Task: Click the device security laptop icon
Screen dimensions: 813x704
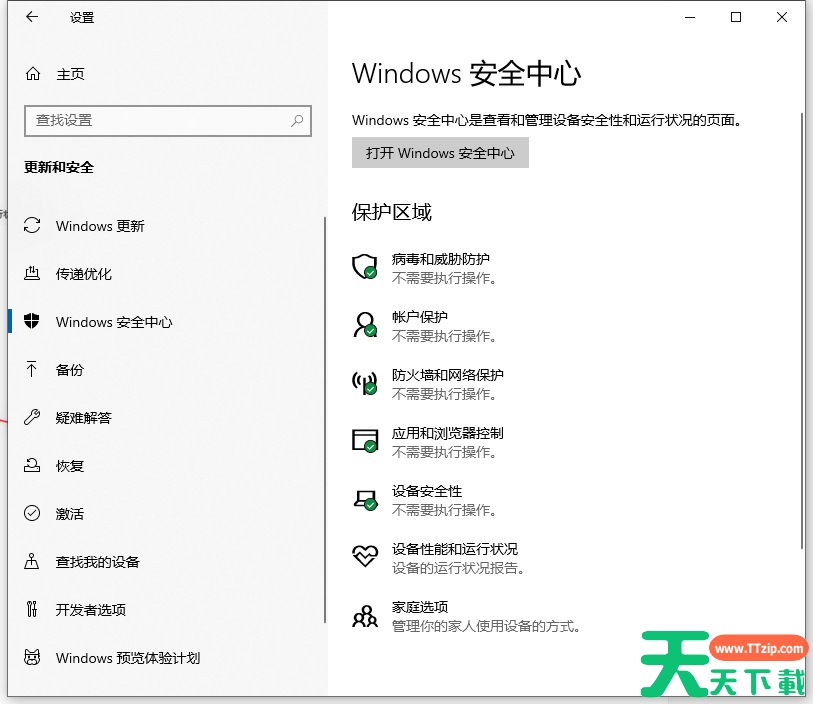Action: (364, 498)
